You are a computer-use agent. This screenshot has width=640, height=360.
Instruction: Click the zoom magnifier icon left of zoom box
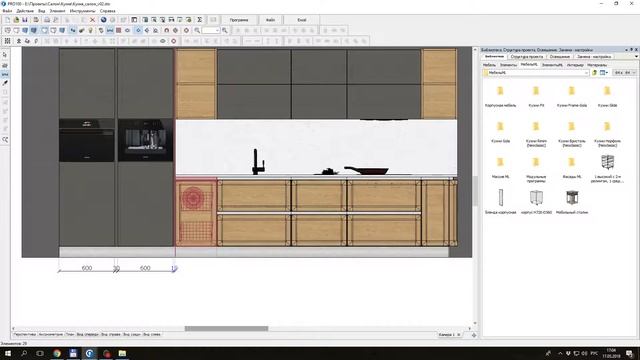[x=197, y=30]
